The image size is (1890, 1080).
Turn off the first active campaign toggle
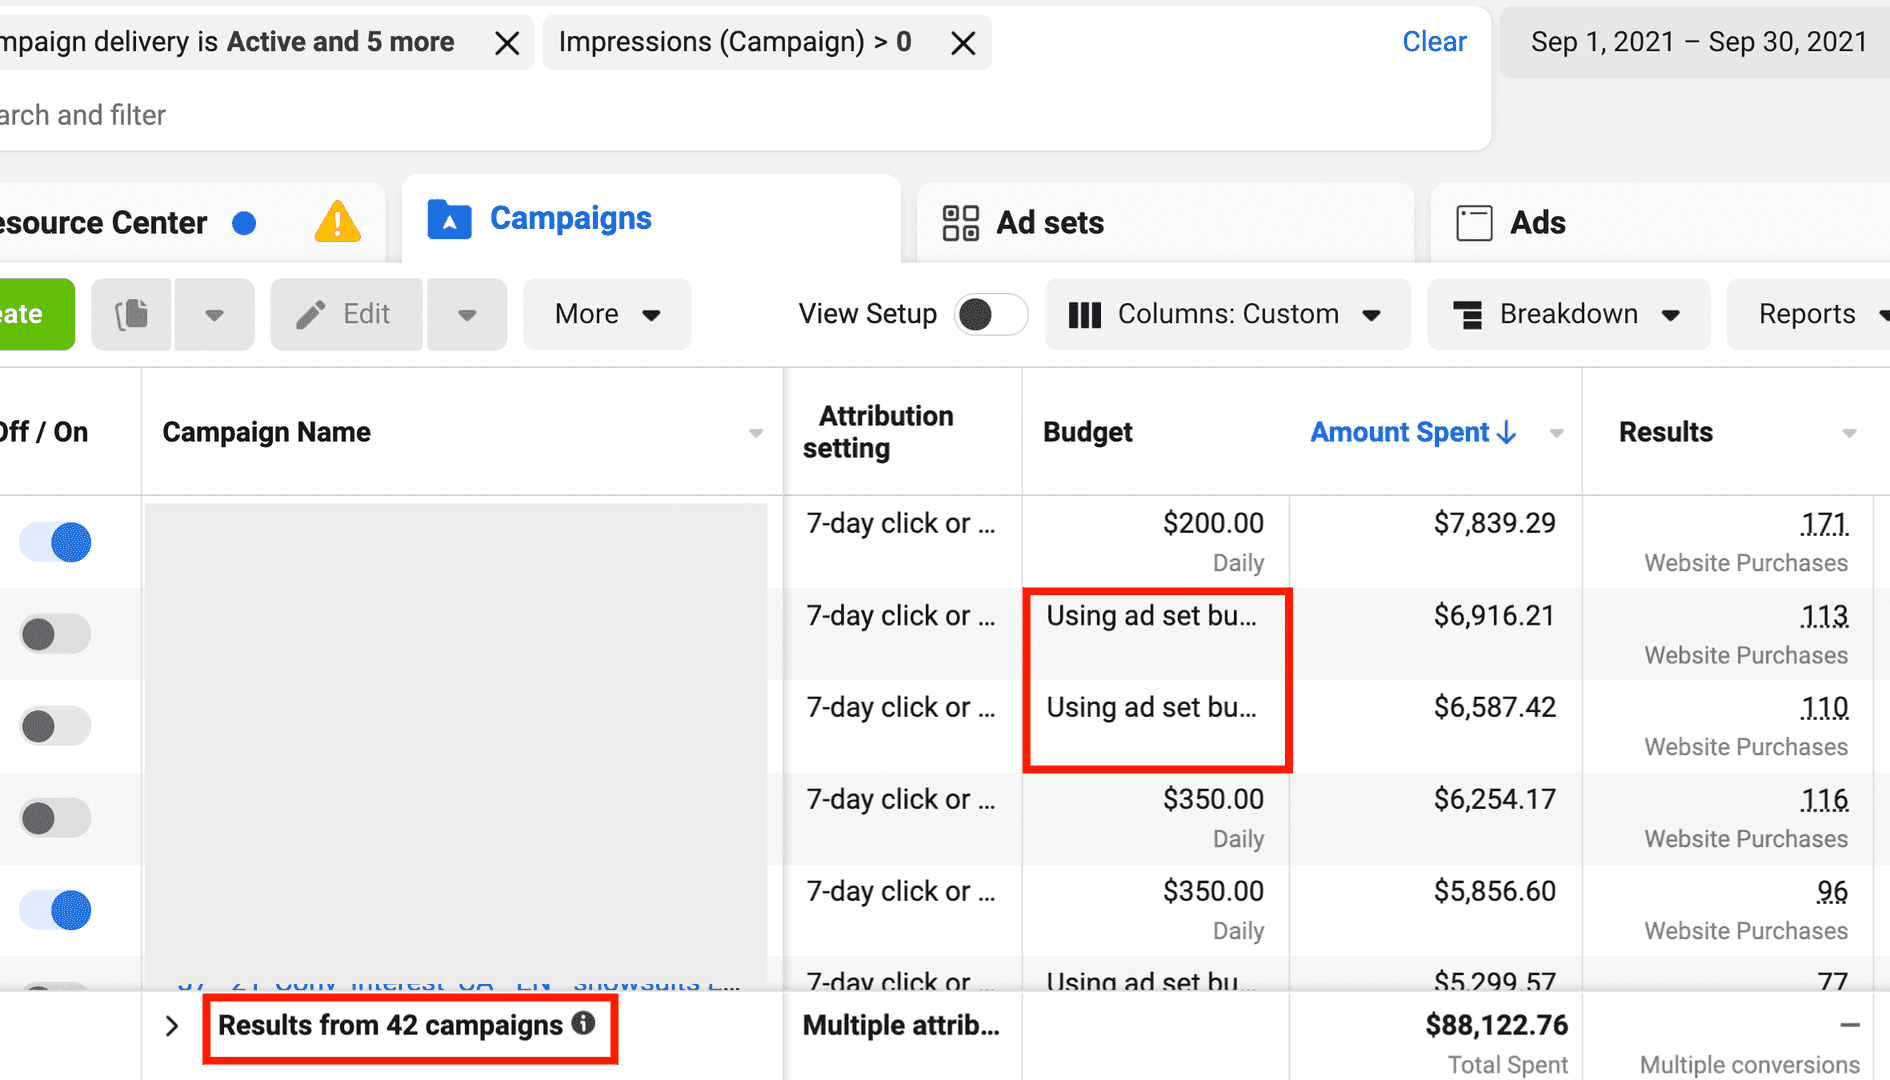click(x=55, y=542)
